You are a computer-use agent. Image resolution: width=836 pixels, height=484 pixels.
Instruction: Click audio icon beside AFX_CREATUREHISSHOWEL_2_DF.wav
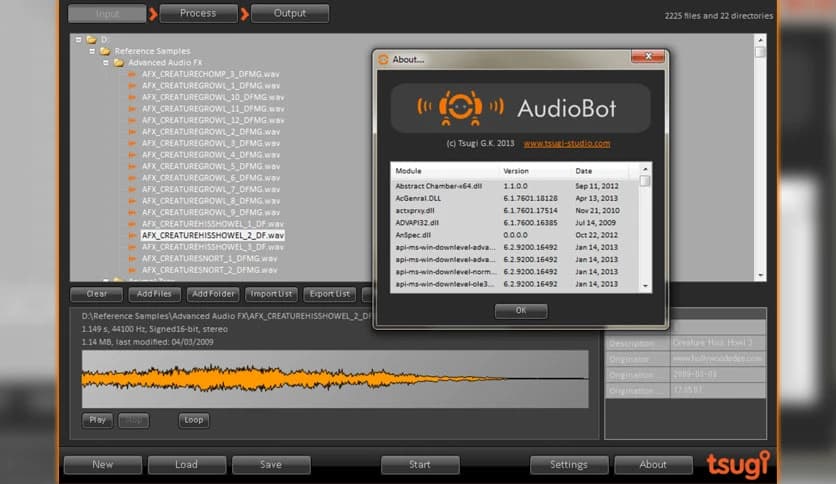(132, 235)
